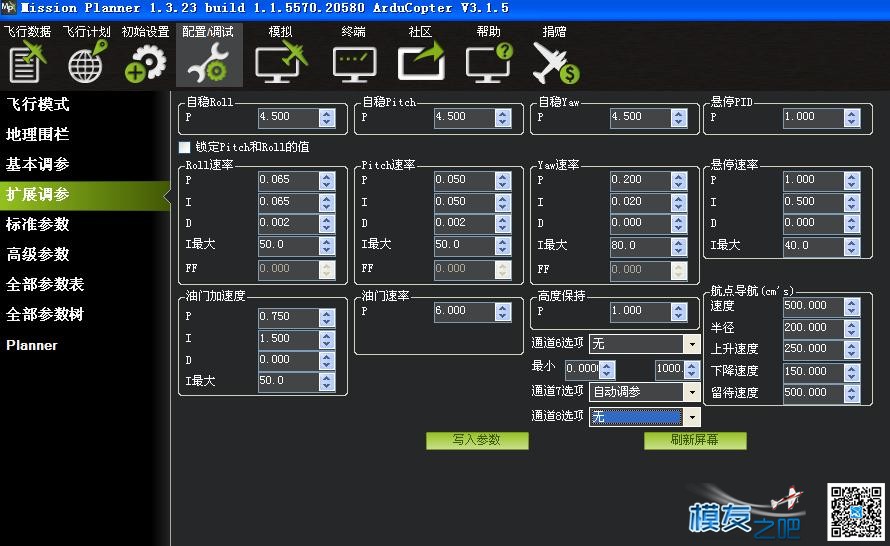Open the 飞行计划 globe icon
This screenshot has height=546, width=890.
tap(87, 62)
